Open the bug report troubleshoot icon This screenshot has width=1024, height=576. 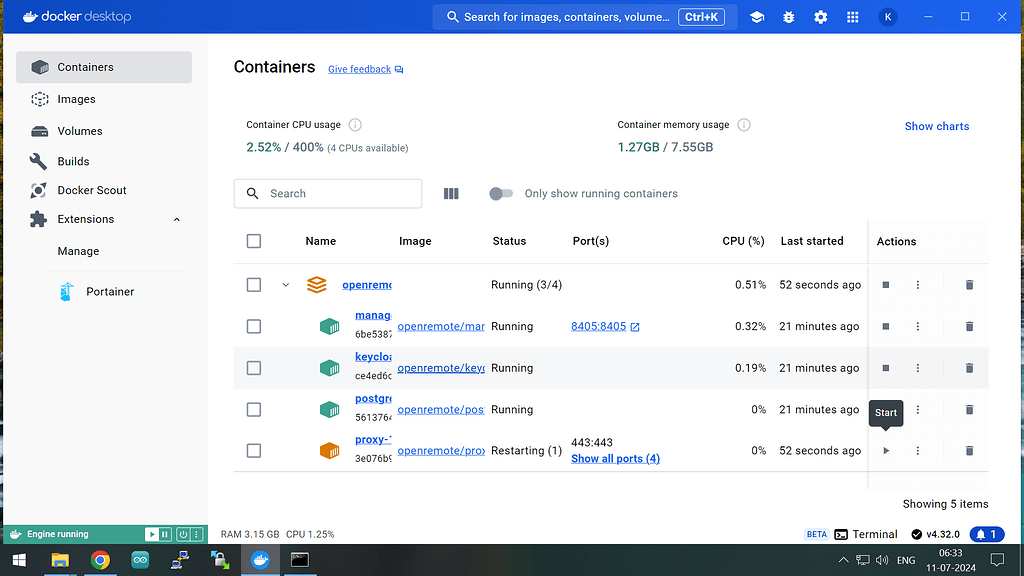click(789, 17)
